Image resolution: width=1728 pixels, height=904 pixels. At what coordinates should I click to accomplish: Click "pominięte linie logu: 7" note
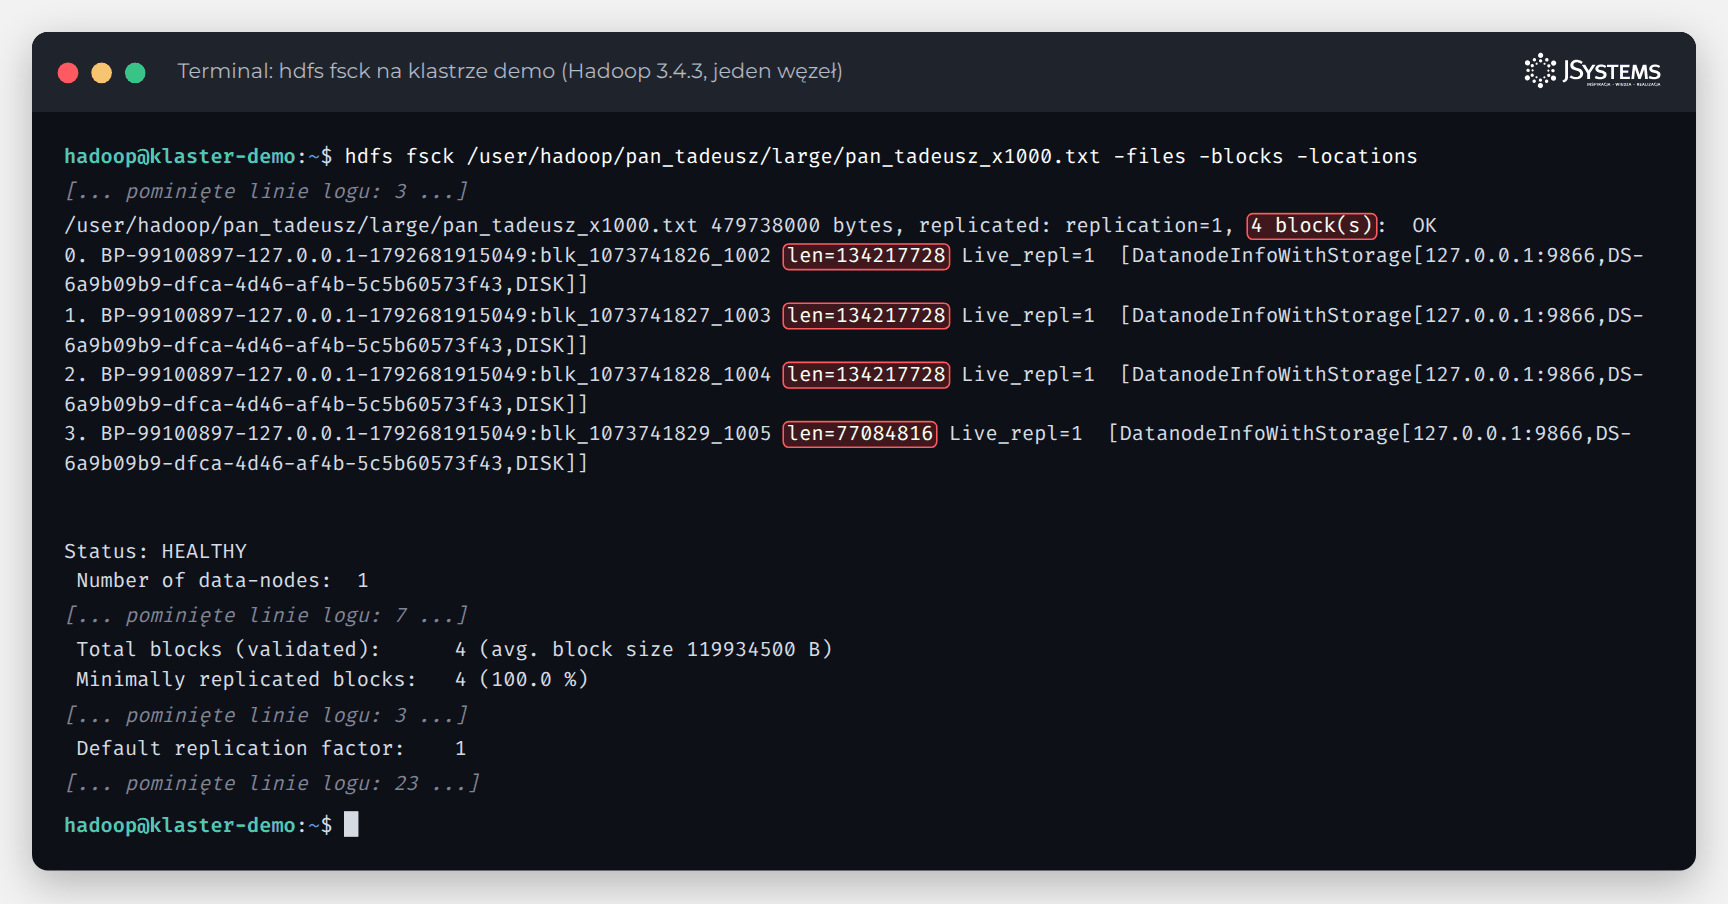click(266, 615)
